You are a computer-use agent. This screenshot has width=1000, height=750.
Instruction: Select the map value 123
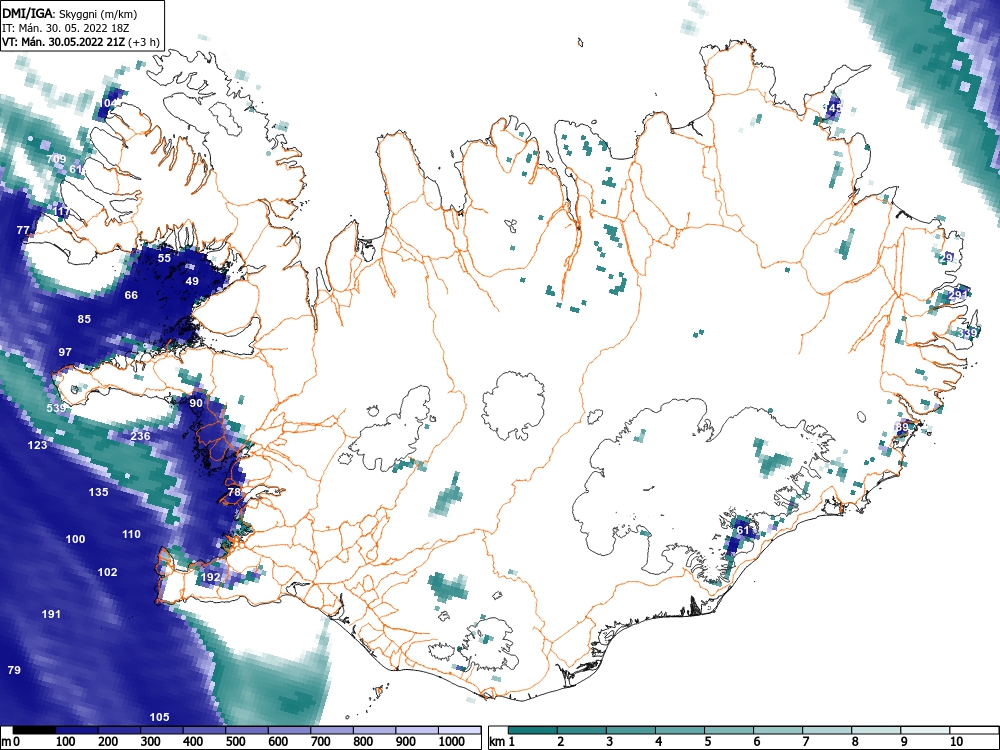coord(38,445)
